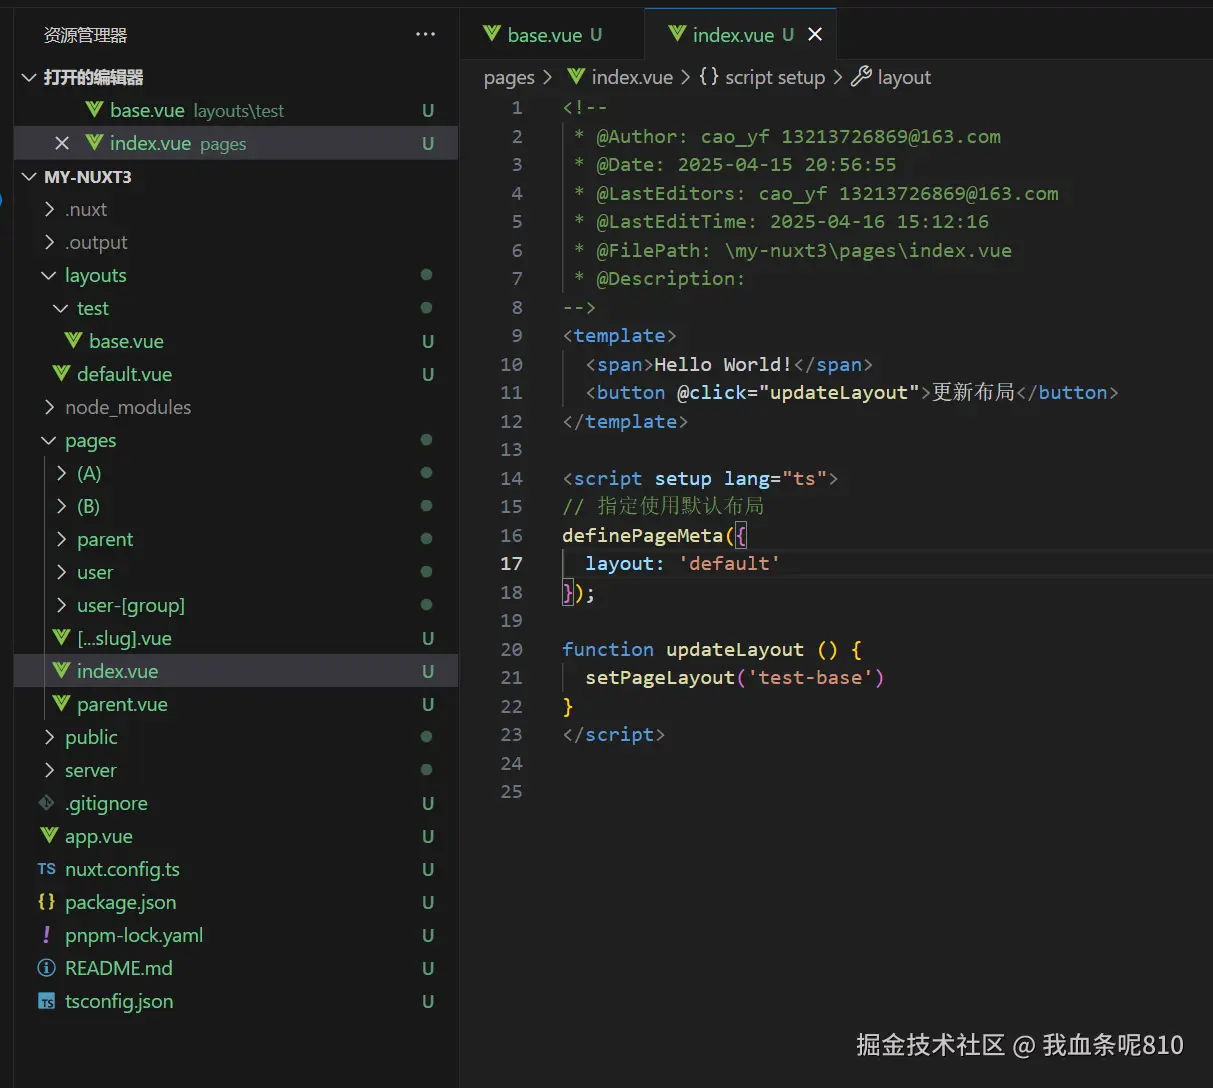Viewport: 1213px width, 1088px height.
Task: Click the TS icon beside nuxt.config.ts
Action: (46, 869)
